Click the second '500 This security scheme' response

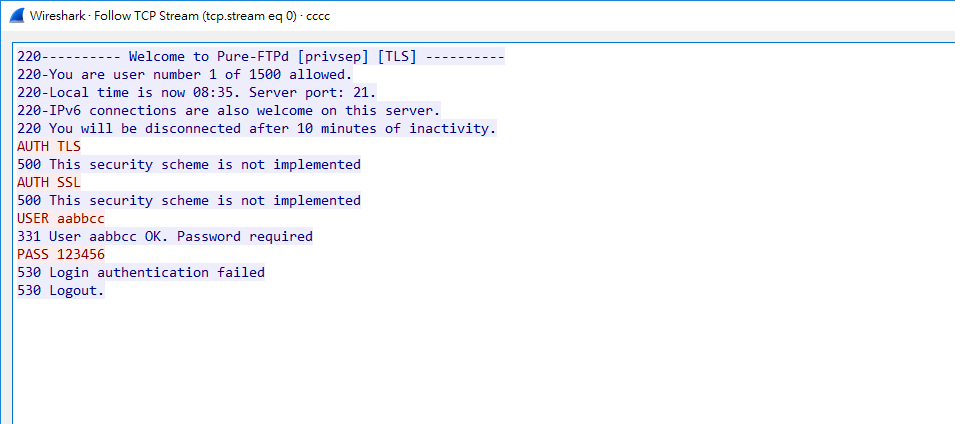pos(189,200)
